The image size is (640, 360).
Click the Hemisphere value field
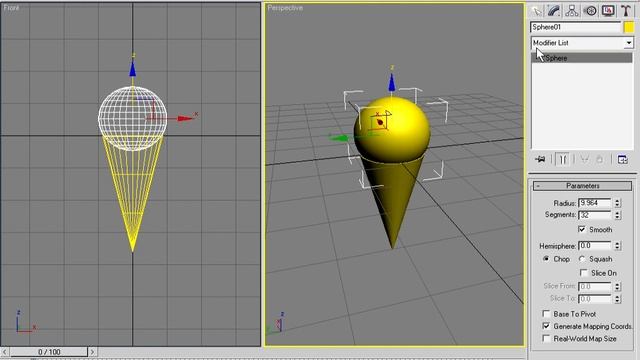click(595, 246)
